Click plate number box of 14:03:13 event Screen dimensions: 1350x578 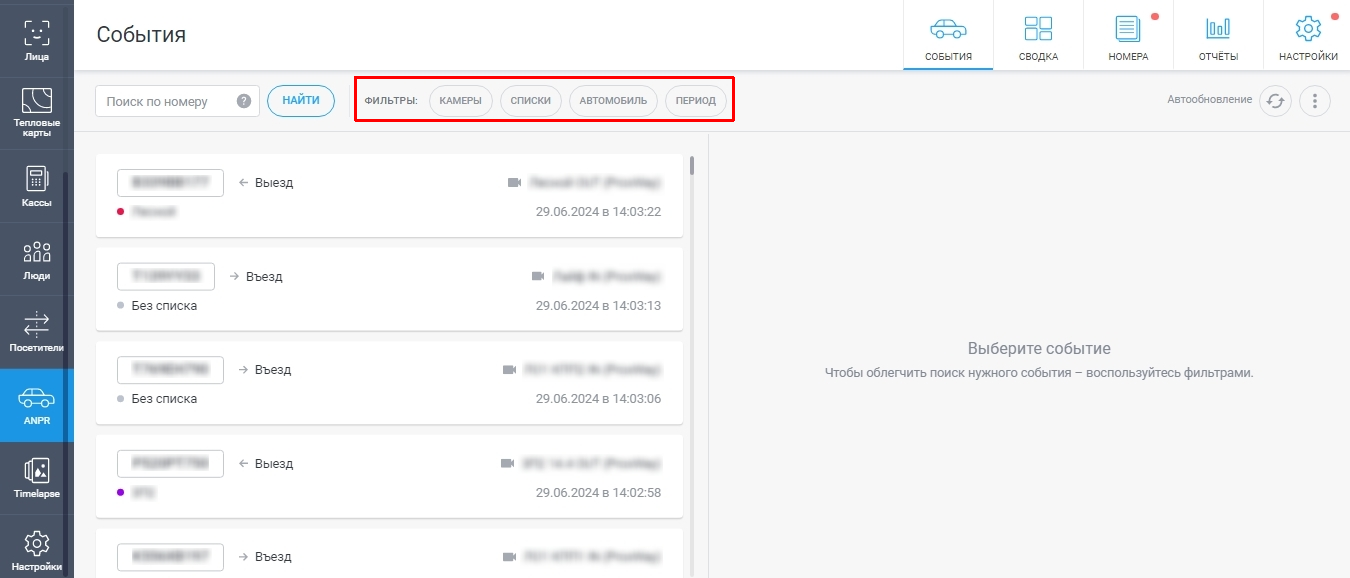point(166,276)
